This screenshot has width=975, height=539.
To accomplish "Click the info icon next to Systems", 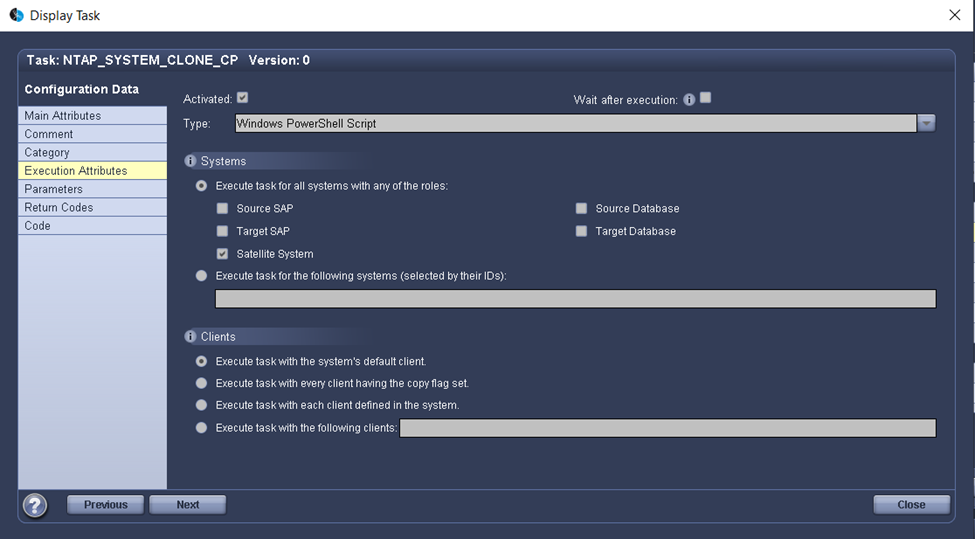I will [190, 161].
